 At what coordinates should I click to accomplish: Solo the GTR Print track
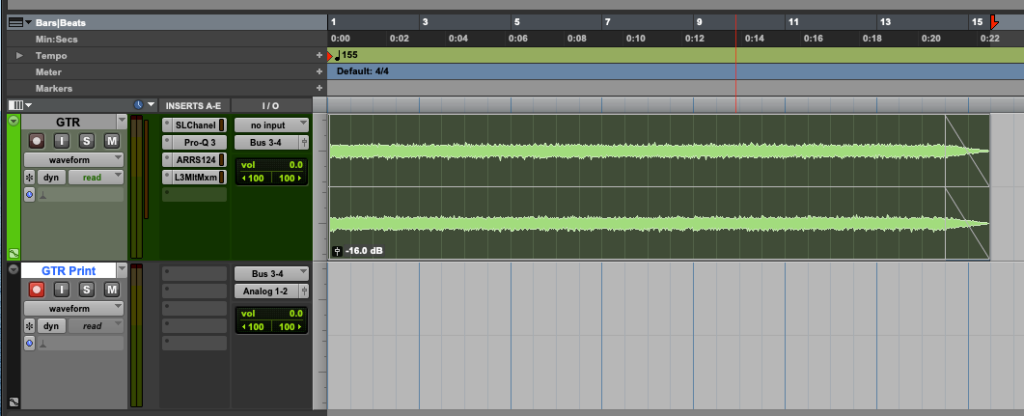tap(87, 289)
